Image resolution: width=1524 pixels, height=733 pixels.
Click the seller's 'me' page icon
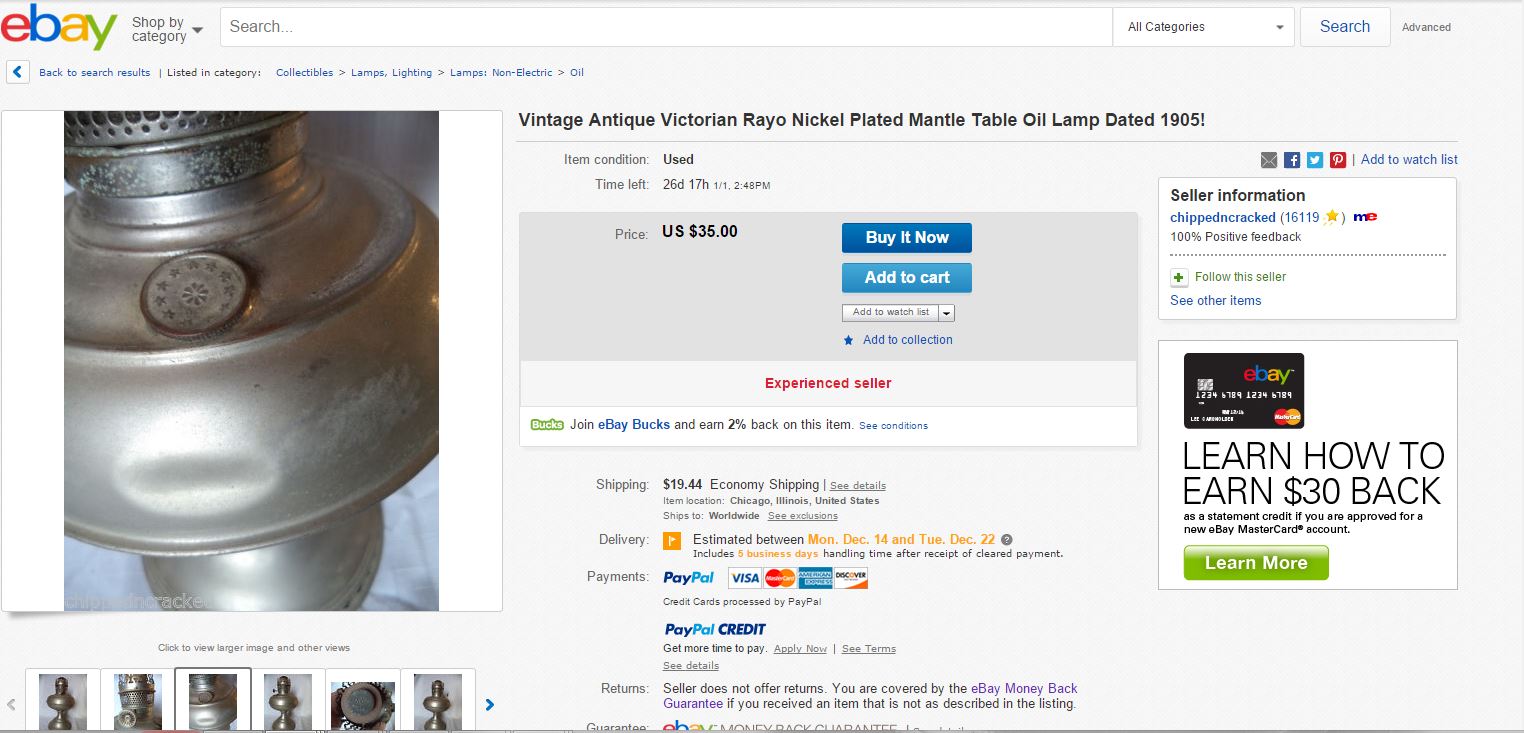tap(1365, 217)
